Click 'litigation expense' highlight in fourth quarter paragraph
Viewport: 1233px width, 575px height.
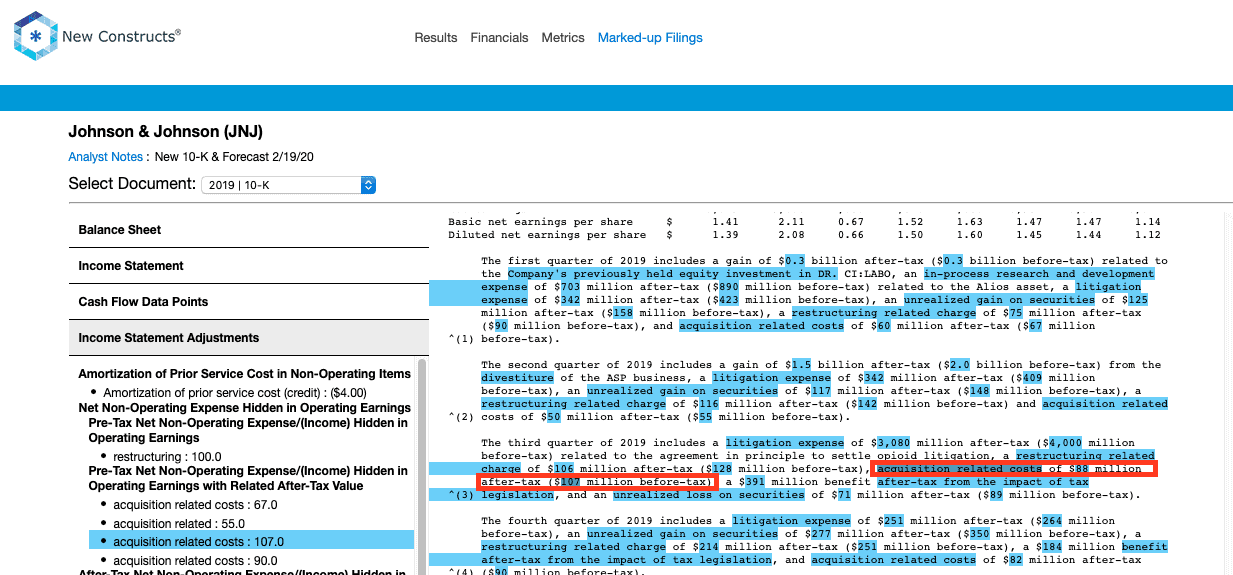tap(791, 521)
